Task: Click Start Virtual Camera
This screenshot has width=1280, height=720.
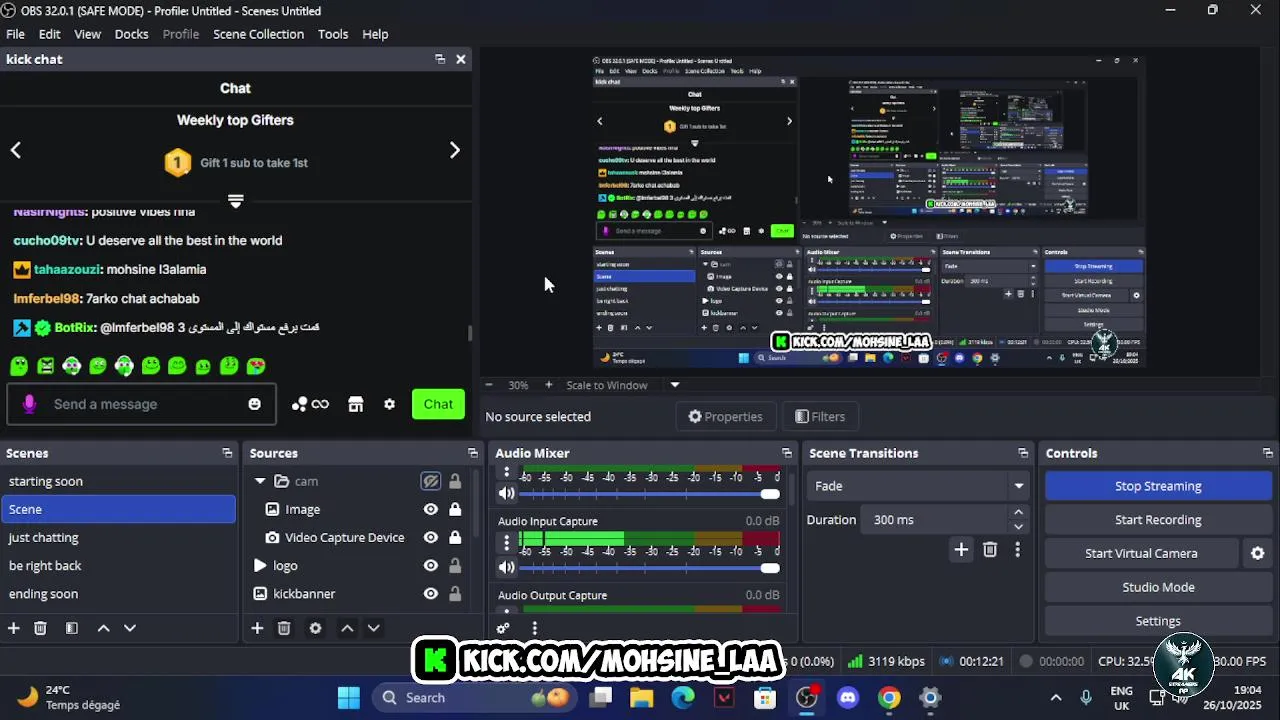Action: [1141, 553]
